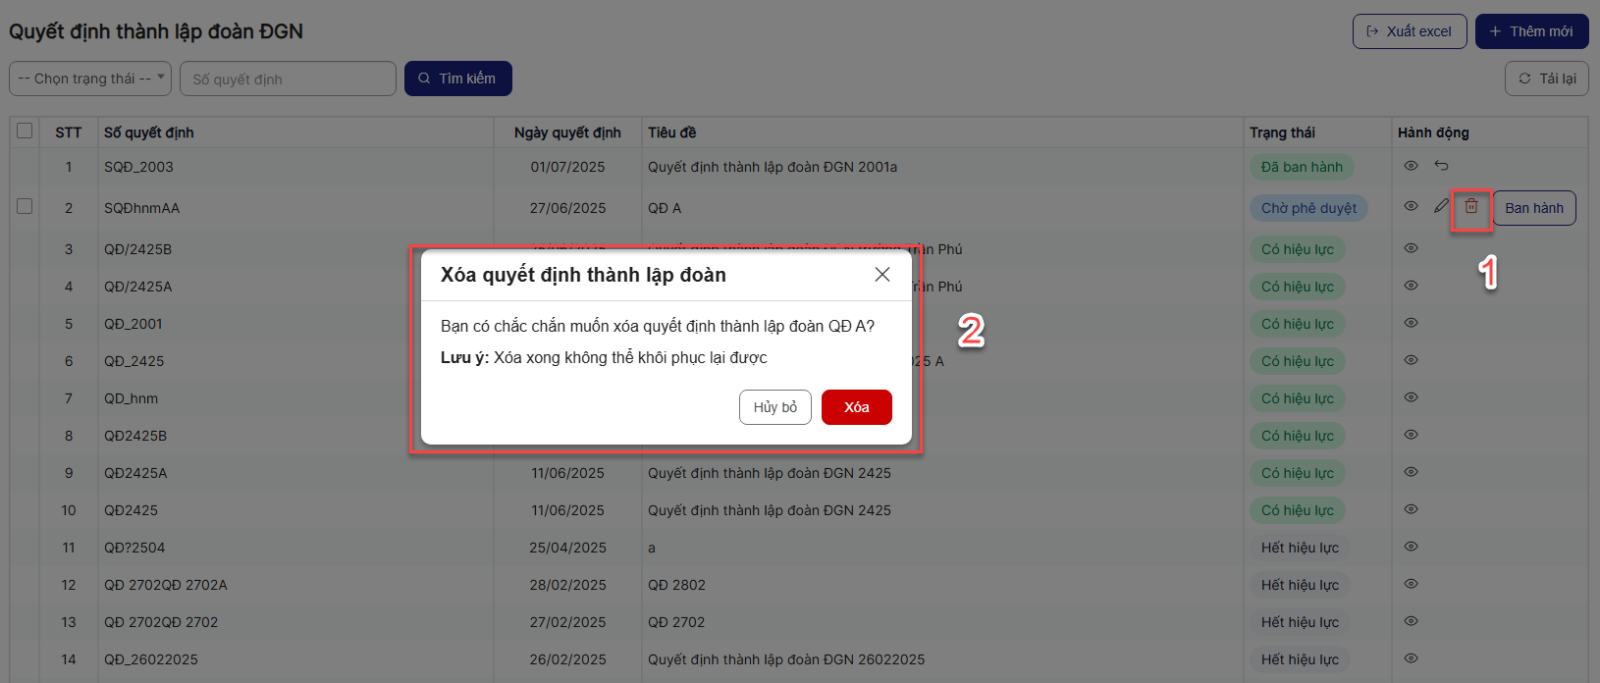Focus the Số quyết định search field
The width and height of the screenshot is (1600, 683).
point(288,79)
